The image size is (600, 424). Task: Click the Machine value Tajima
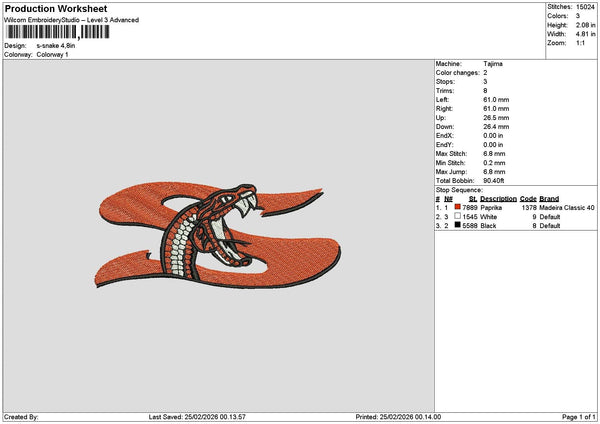(493, 62)
